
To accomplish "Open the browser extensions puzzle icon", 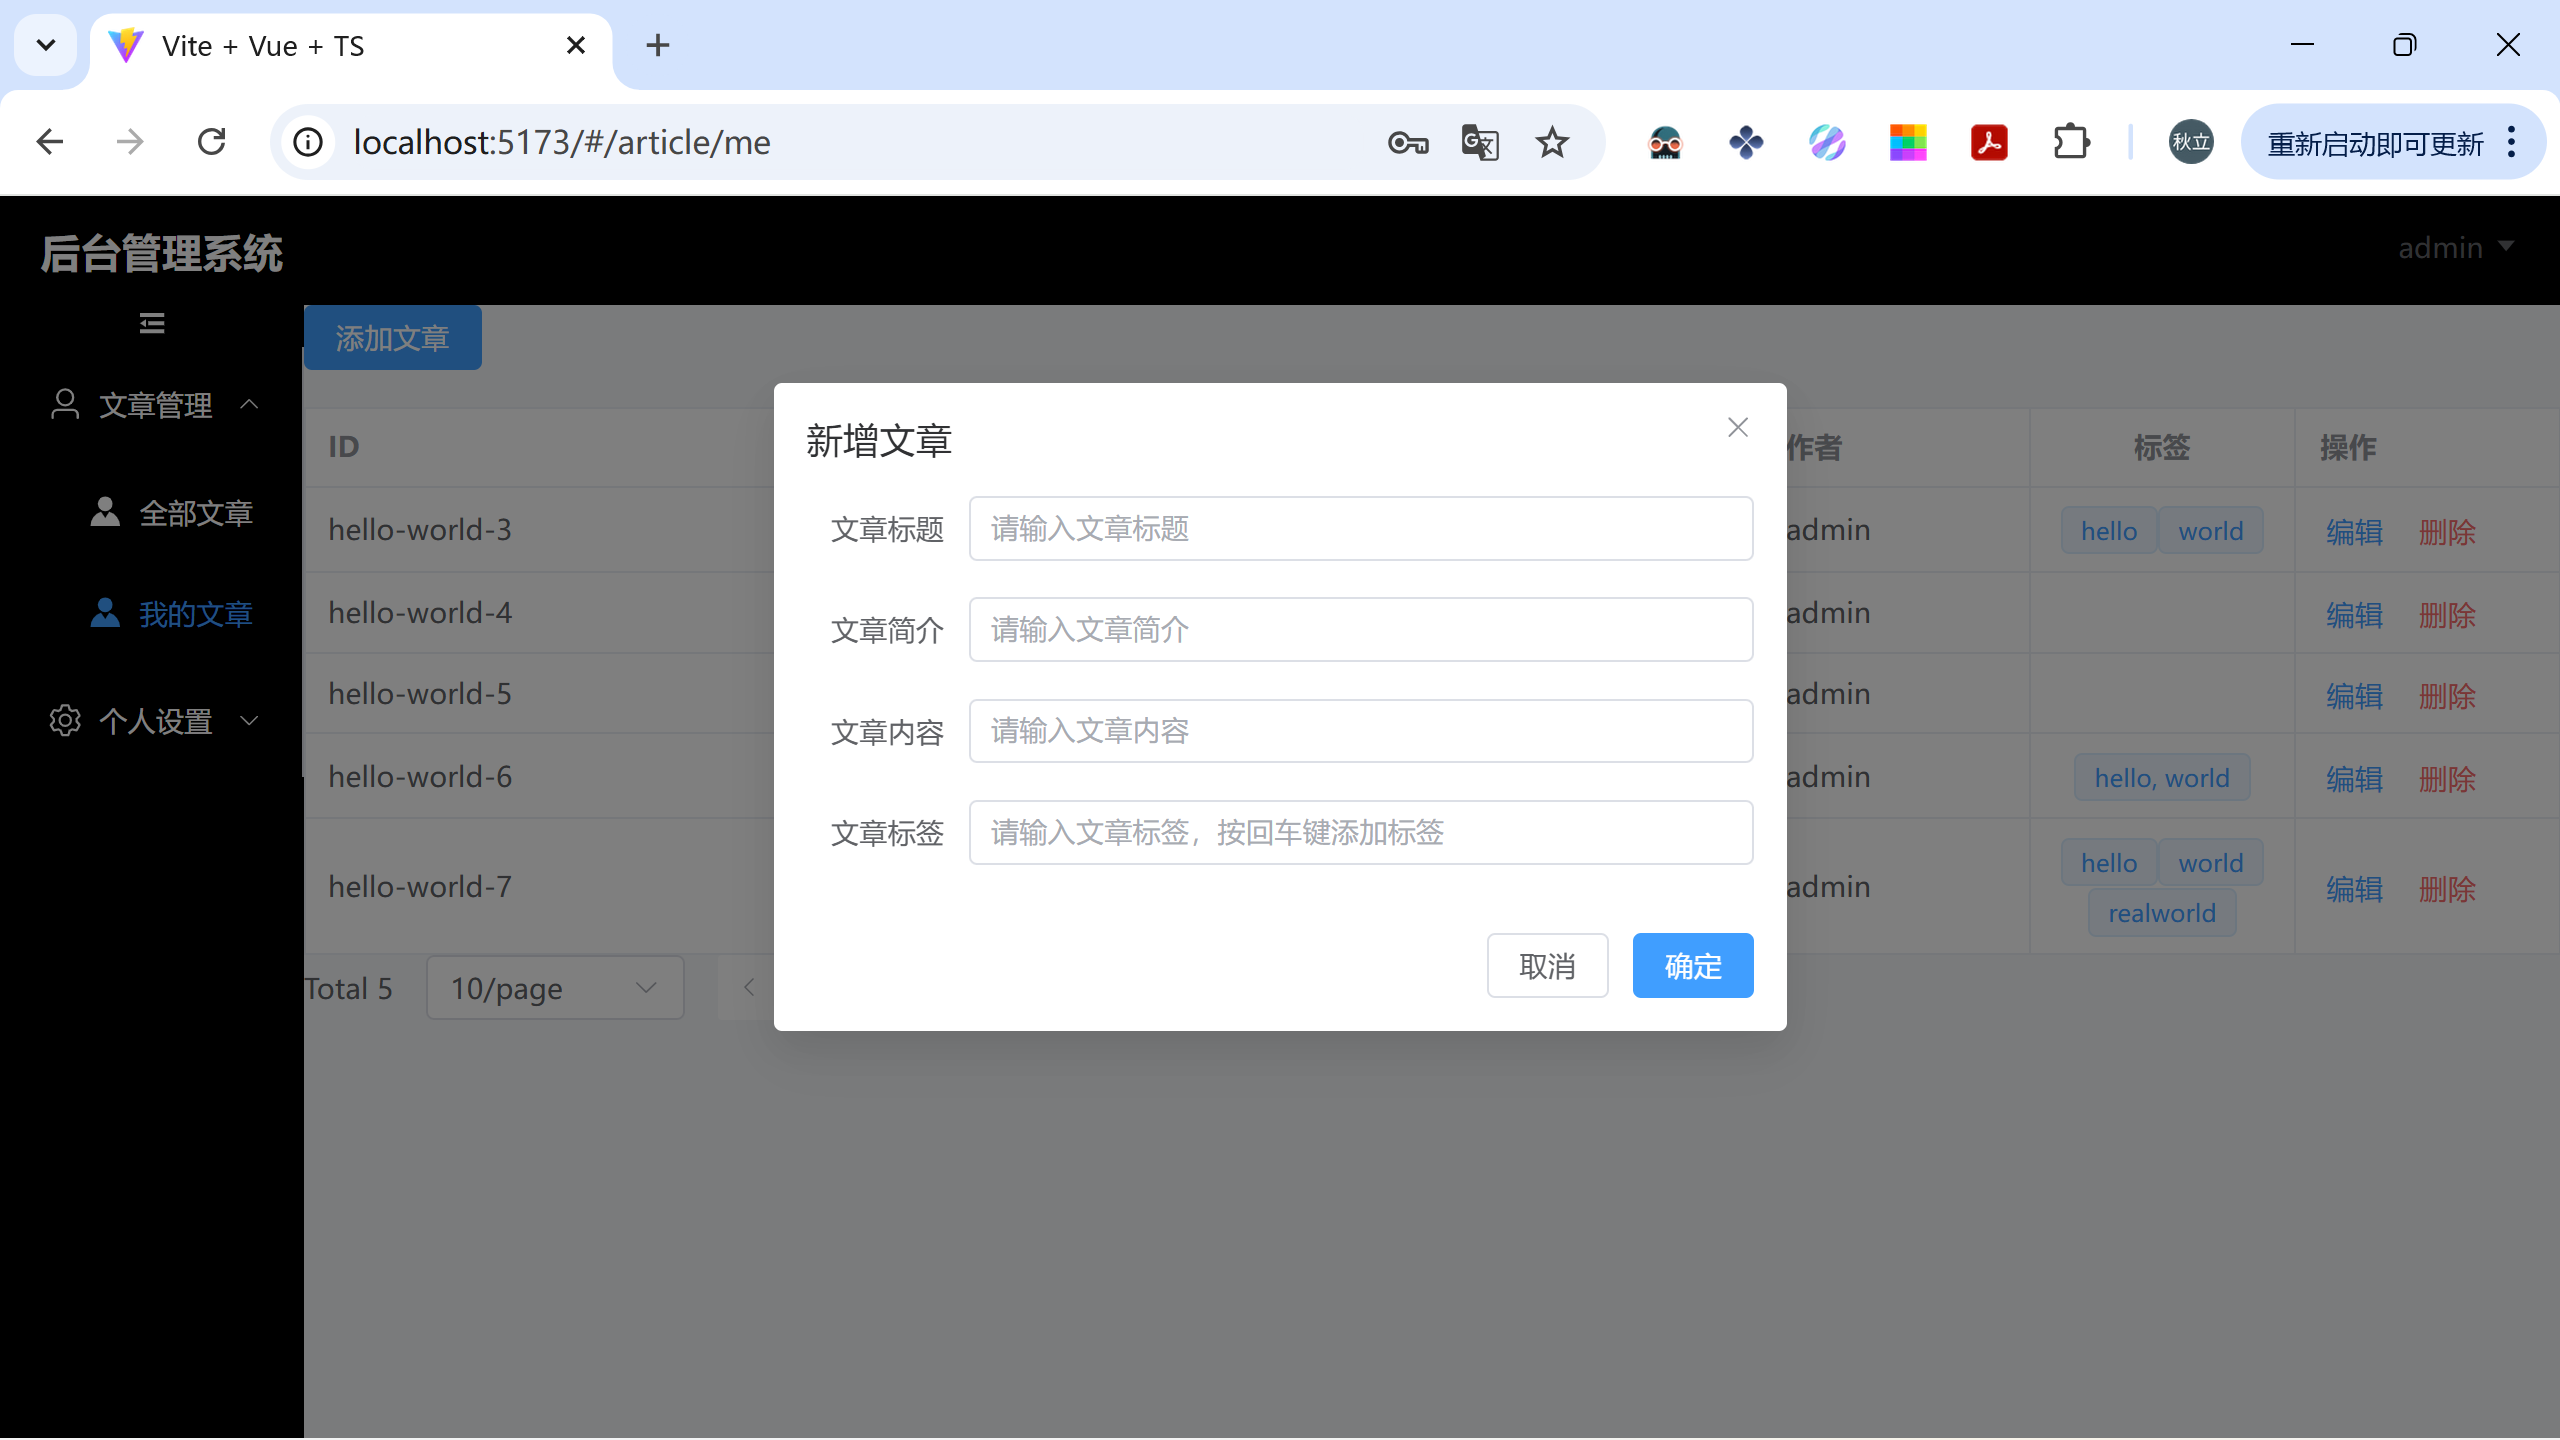I will (x=2070, y=143).
